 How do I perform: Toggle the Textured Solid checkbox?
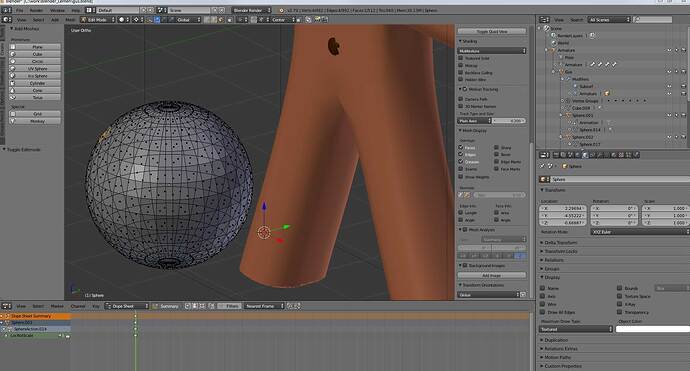(461, 58)
